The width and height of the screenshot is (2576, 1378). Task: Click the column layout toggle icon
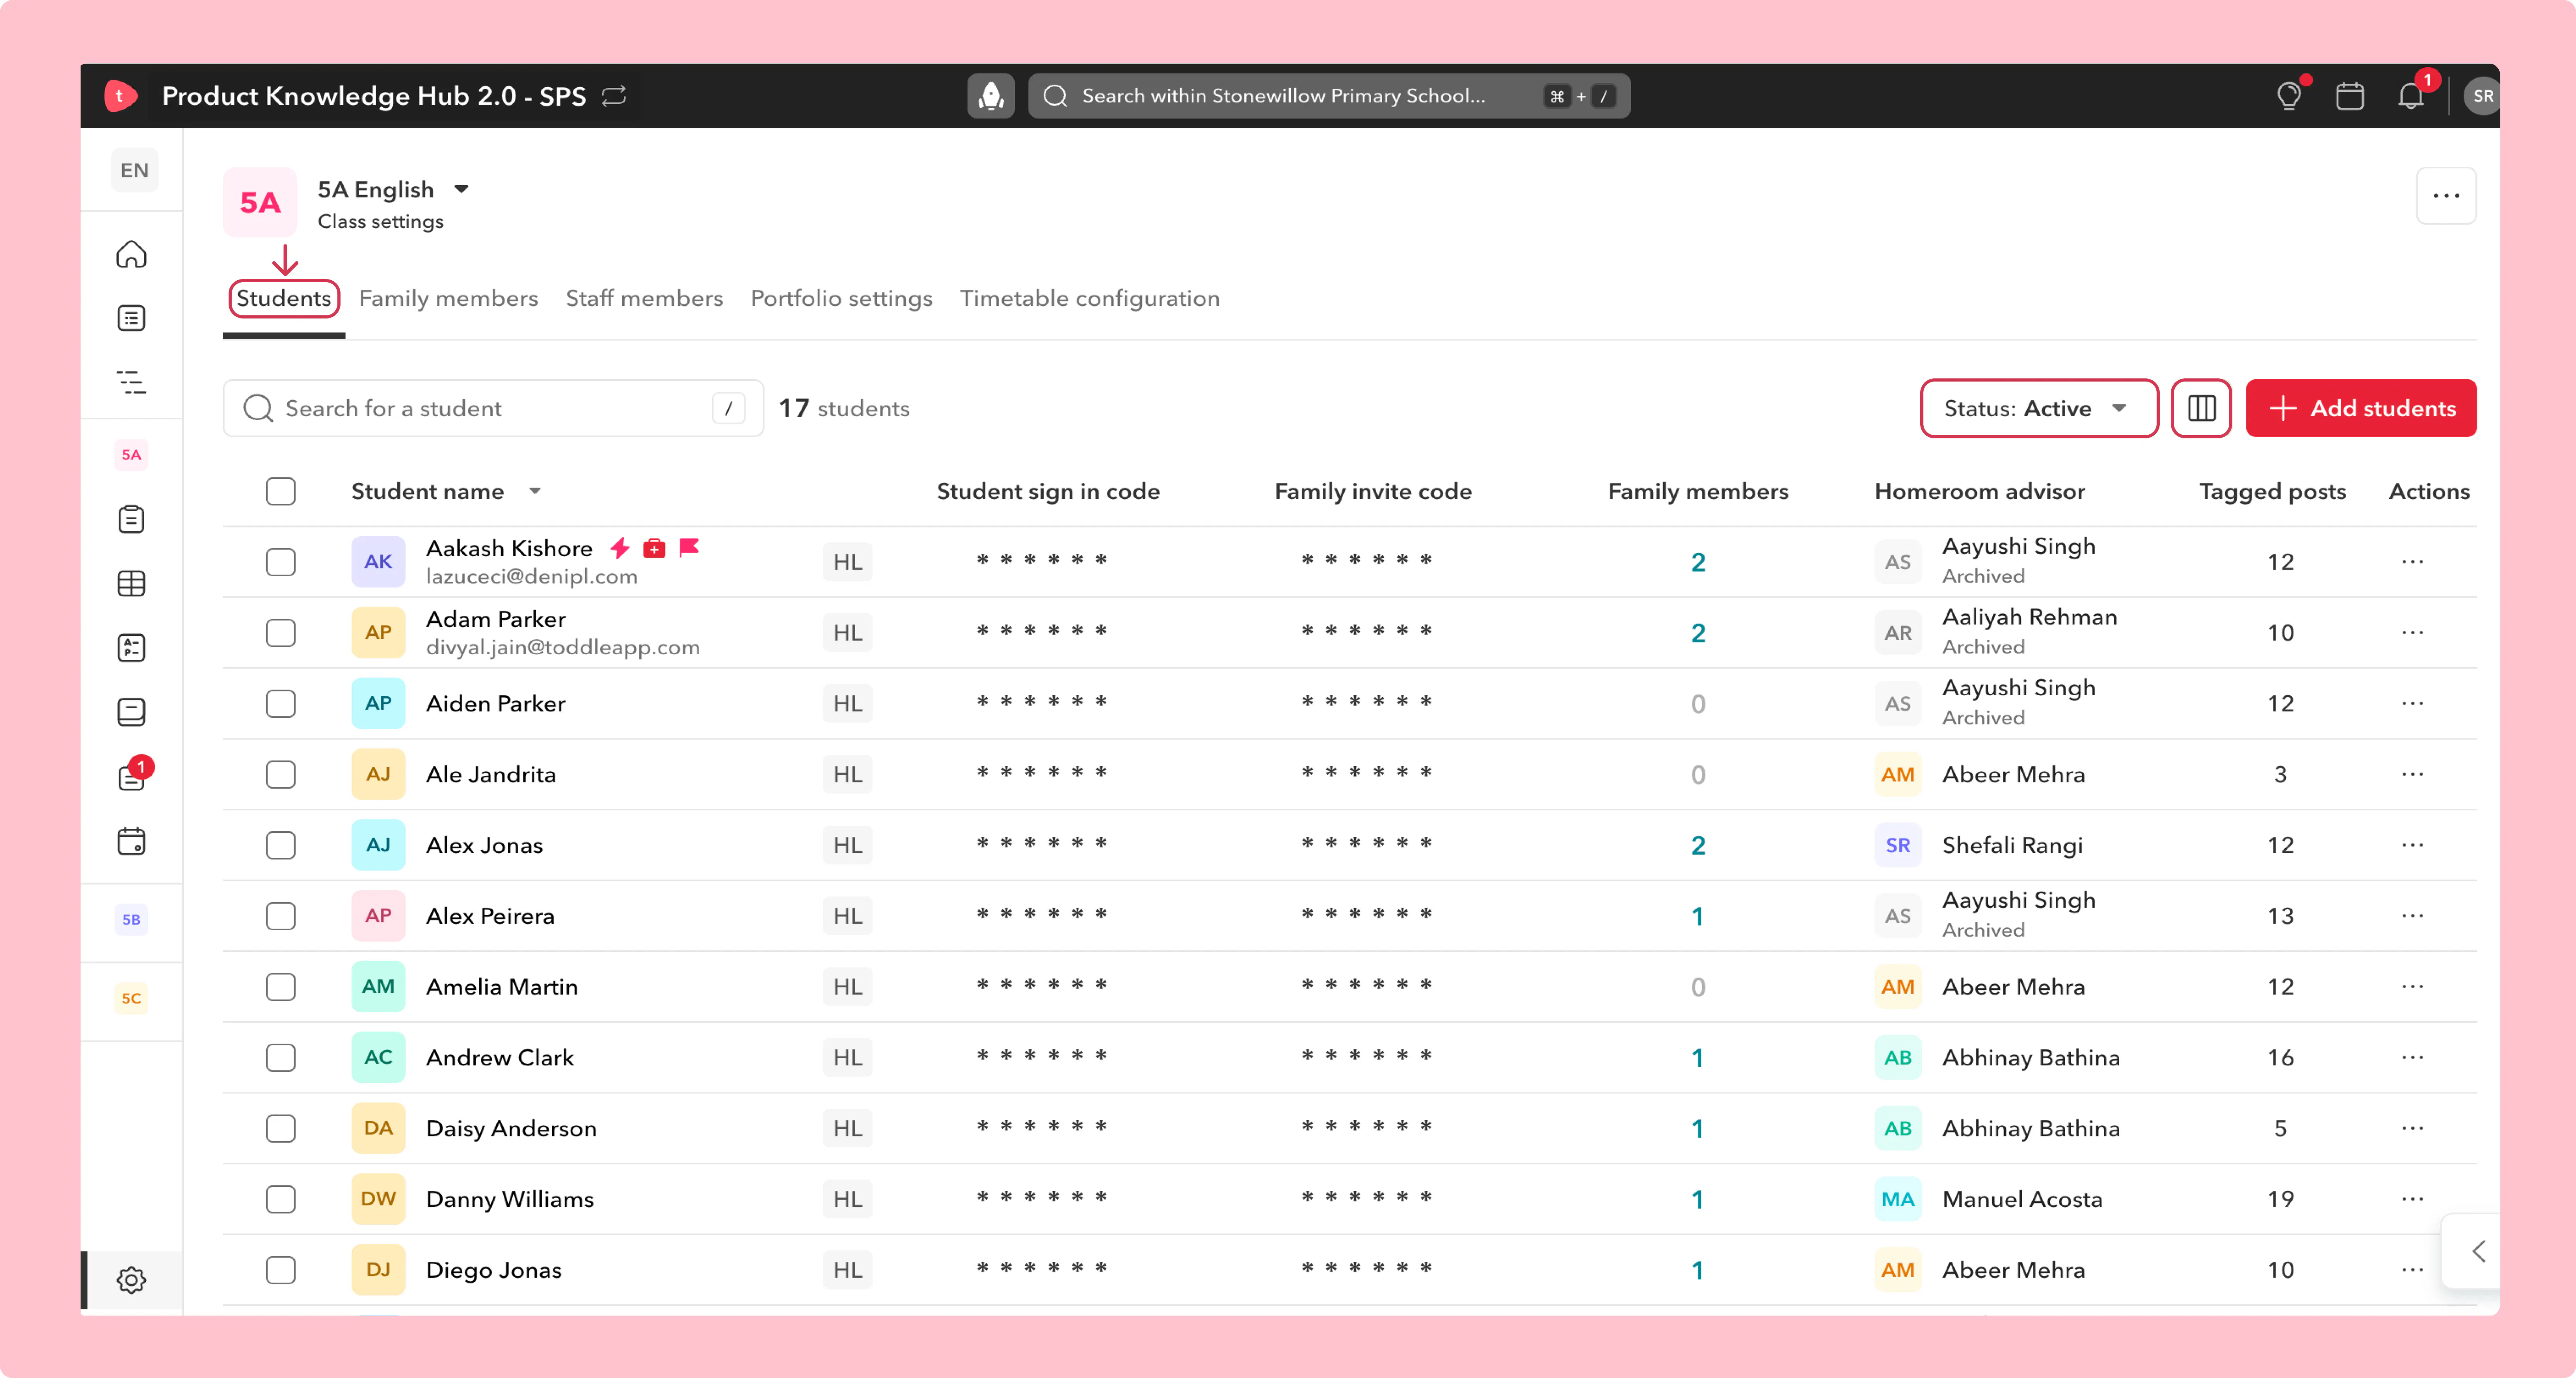tap(2201, 408)
